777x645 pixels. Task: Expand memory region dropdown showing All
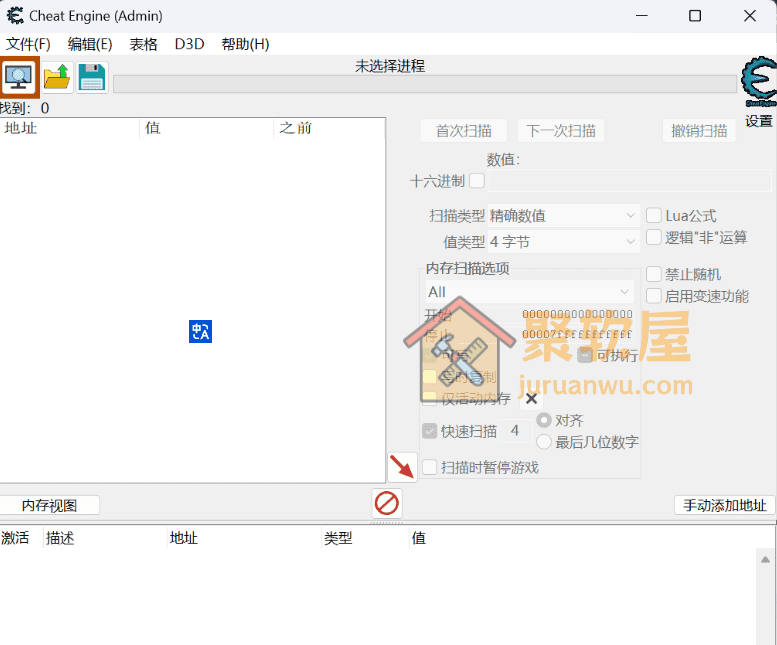coord(529,292)
